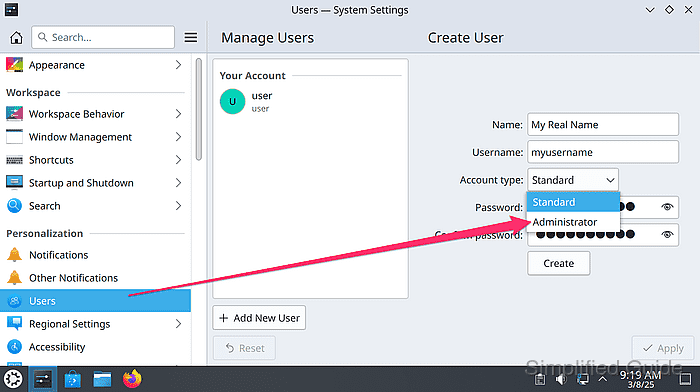Open Firefox from the taskbar
Image resolution: width=700 pixels, height=392 pixels.
132,379
